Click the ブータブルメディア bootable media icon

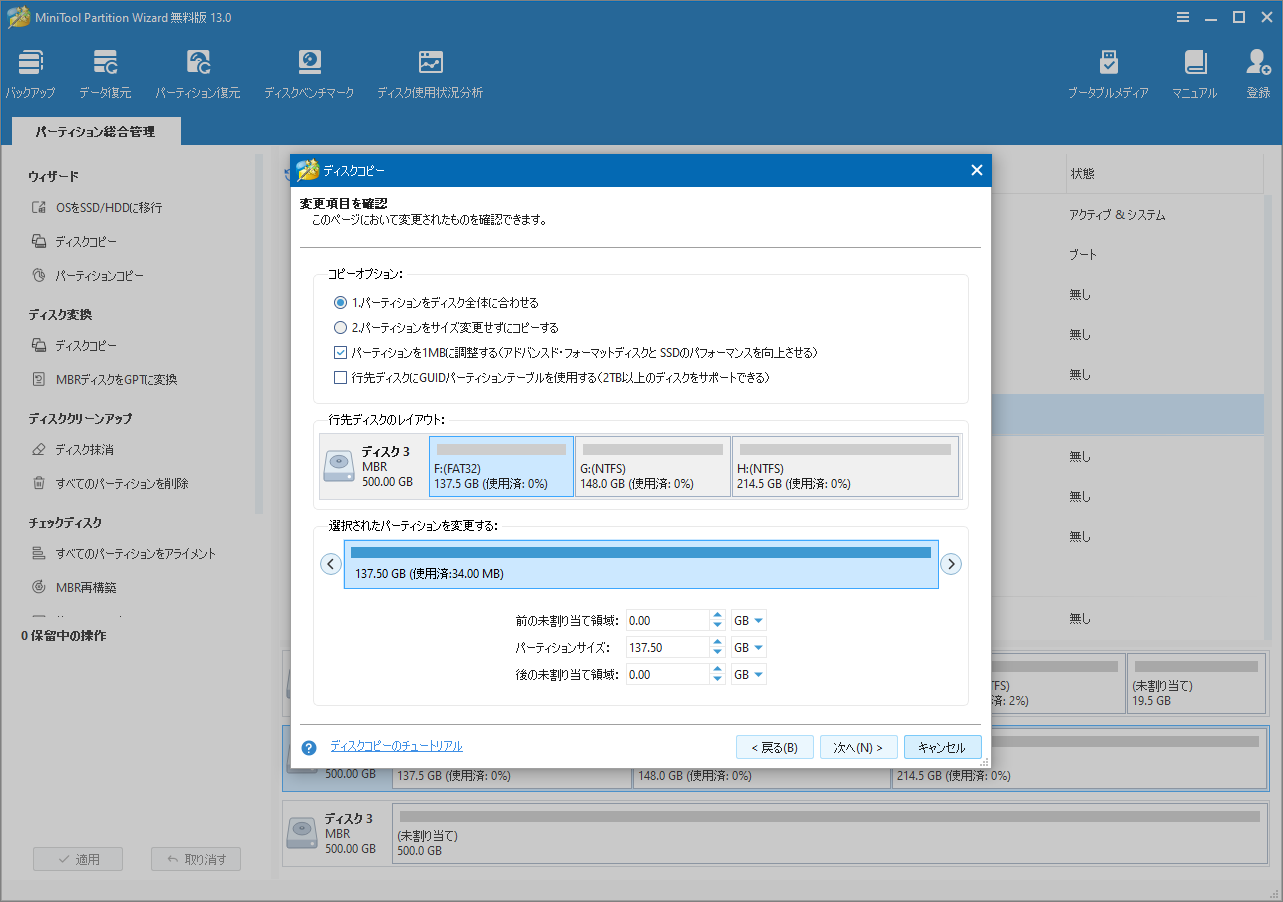[x=1108, y=64]
